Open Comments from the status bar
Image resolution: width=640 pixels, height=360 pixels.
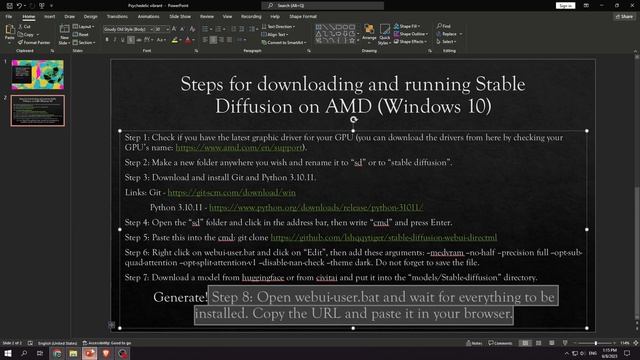click(500, 343)
